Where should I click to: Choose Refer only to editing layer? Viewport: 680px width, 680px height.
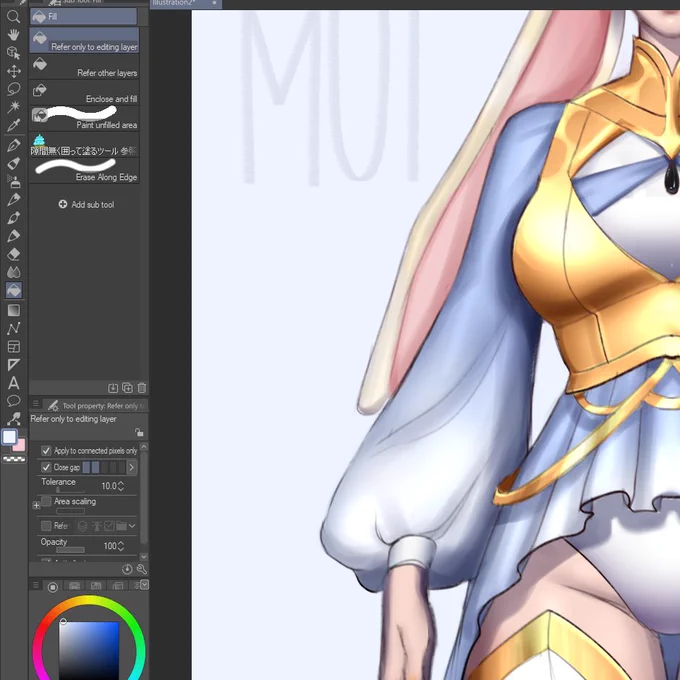coord(85,40)
